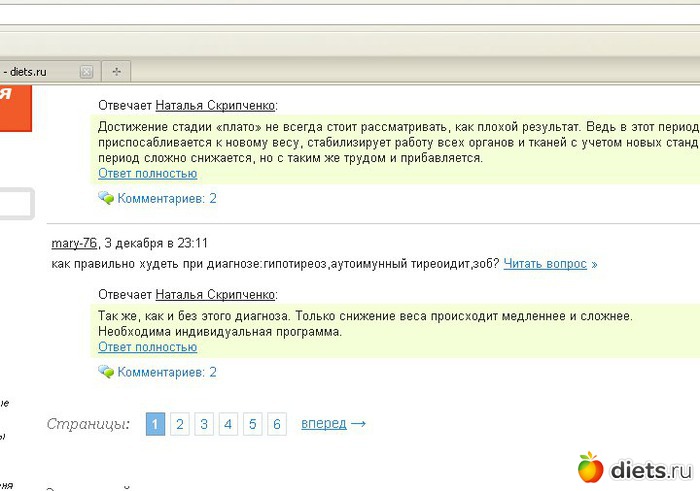Click 'Читать вопрос »' link
The height and width of the screenshot is (491, 700).
click(550, 264)
